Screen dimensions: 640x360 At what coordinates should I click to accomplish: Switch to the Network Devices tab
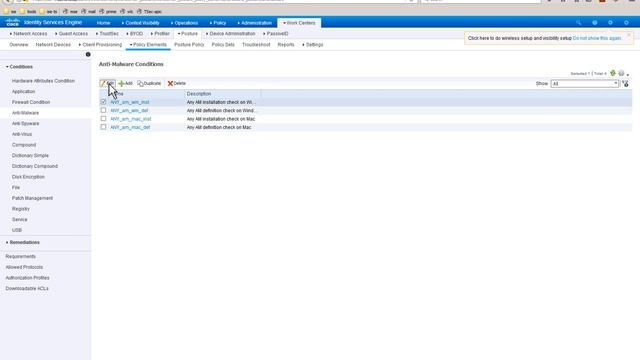click(53, 44)
